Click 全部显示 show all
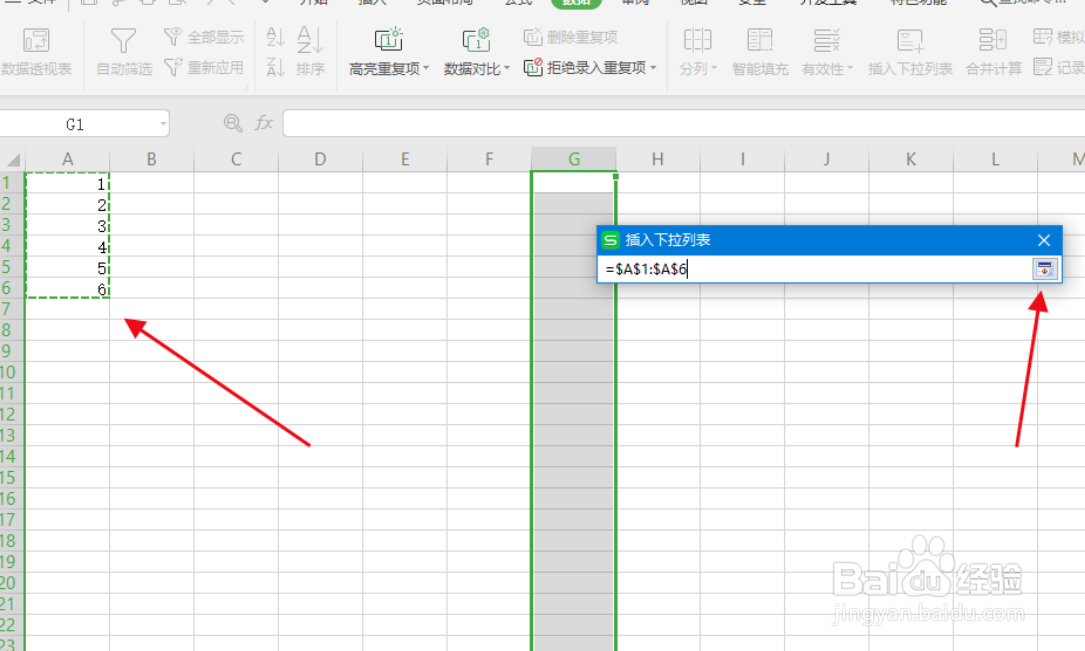Viewport: 1085px width, 651px height. click(x=204, y=37)
